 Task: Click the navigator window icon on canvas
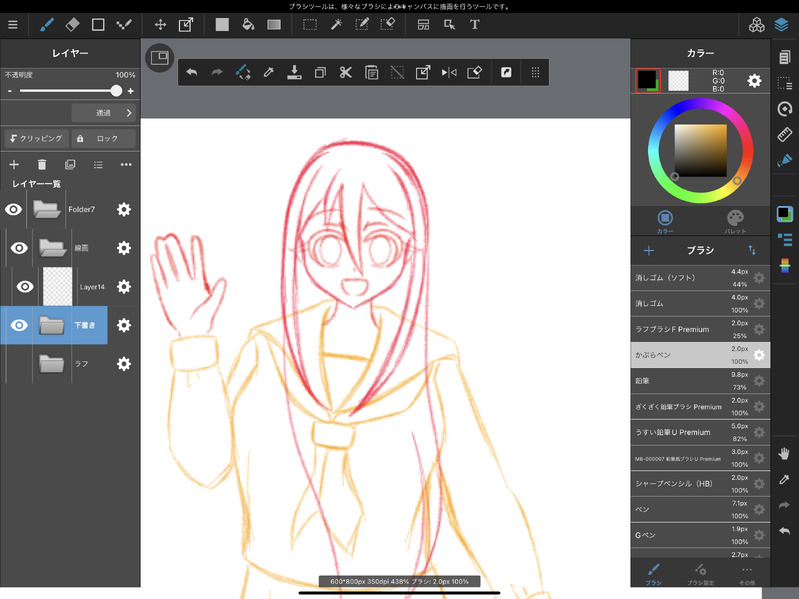(x=159, y=58)
